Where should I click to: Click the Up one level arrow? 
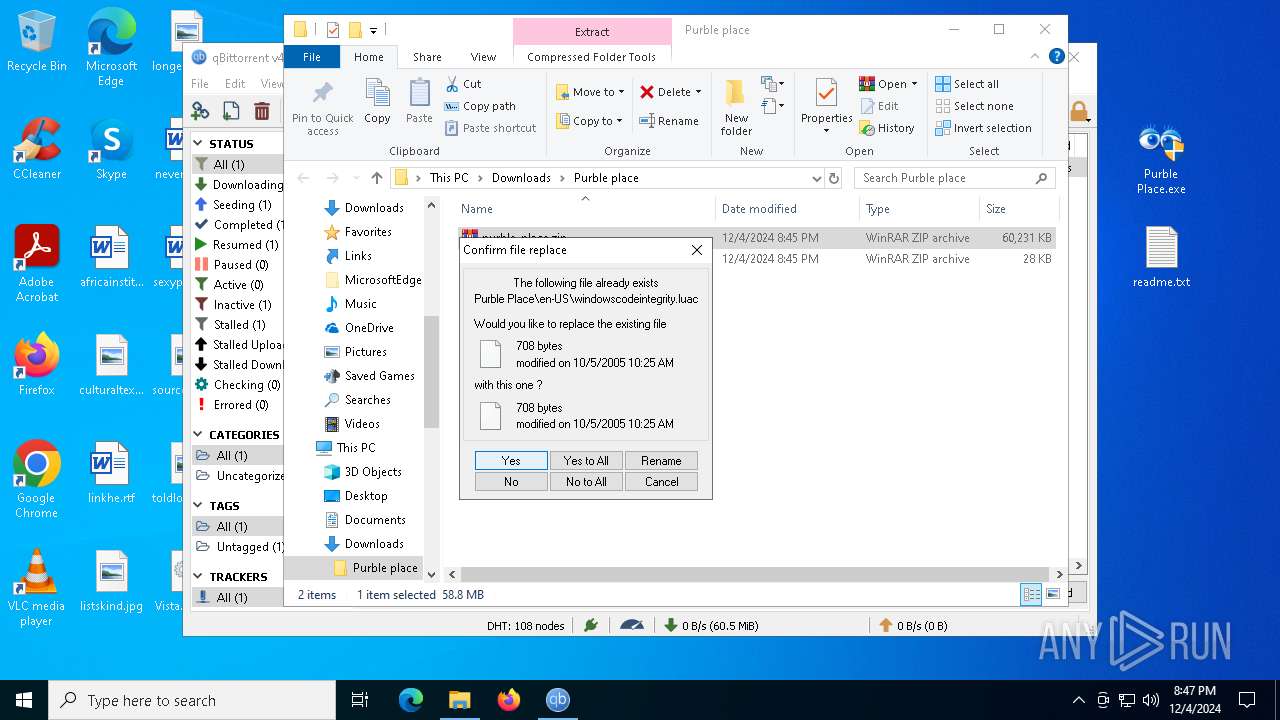click(376, 178)
